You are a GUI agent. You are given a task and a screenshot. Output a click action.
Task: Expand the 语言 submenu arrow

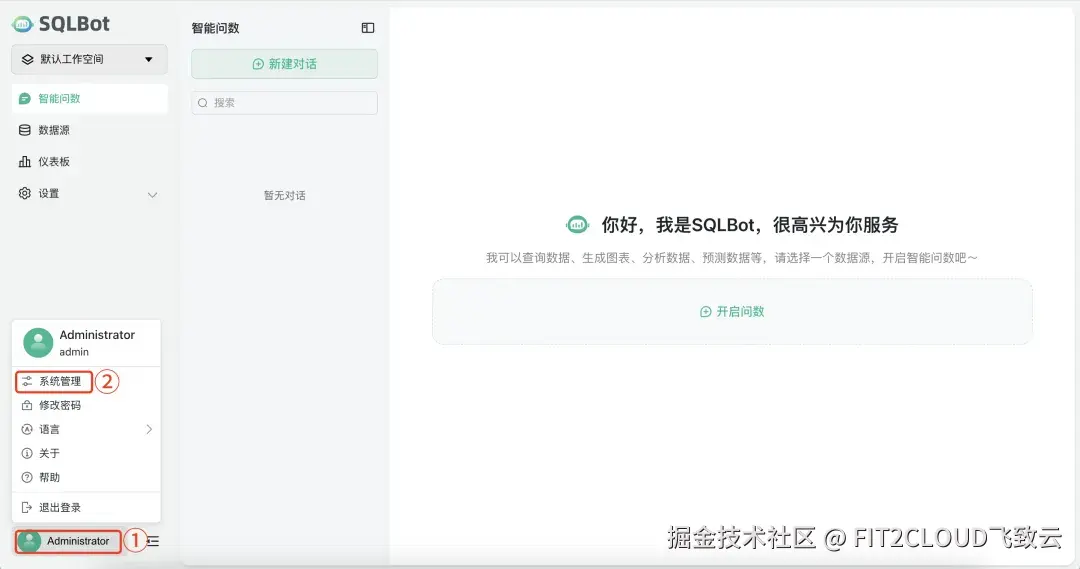coord(149,429)
